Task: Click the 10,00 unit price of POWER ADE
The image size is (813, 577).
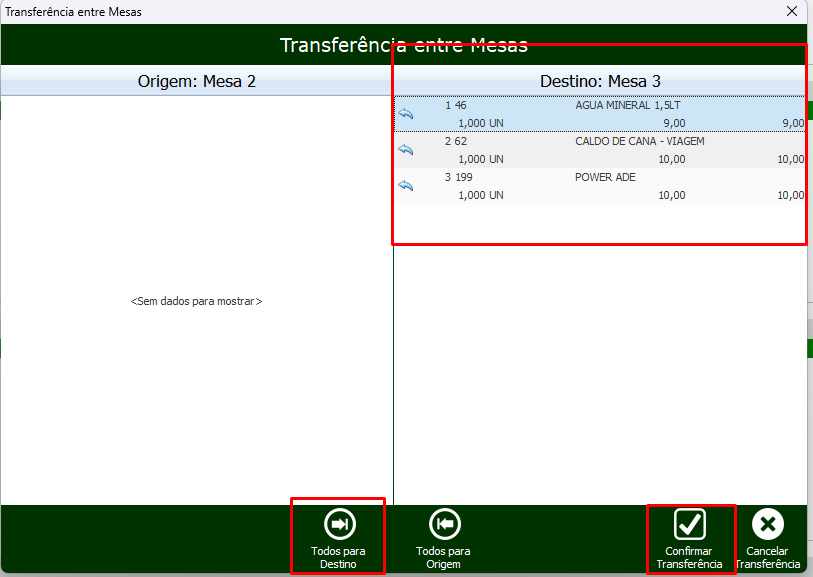Action: 671,195
